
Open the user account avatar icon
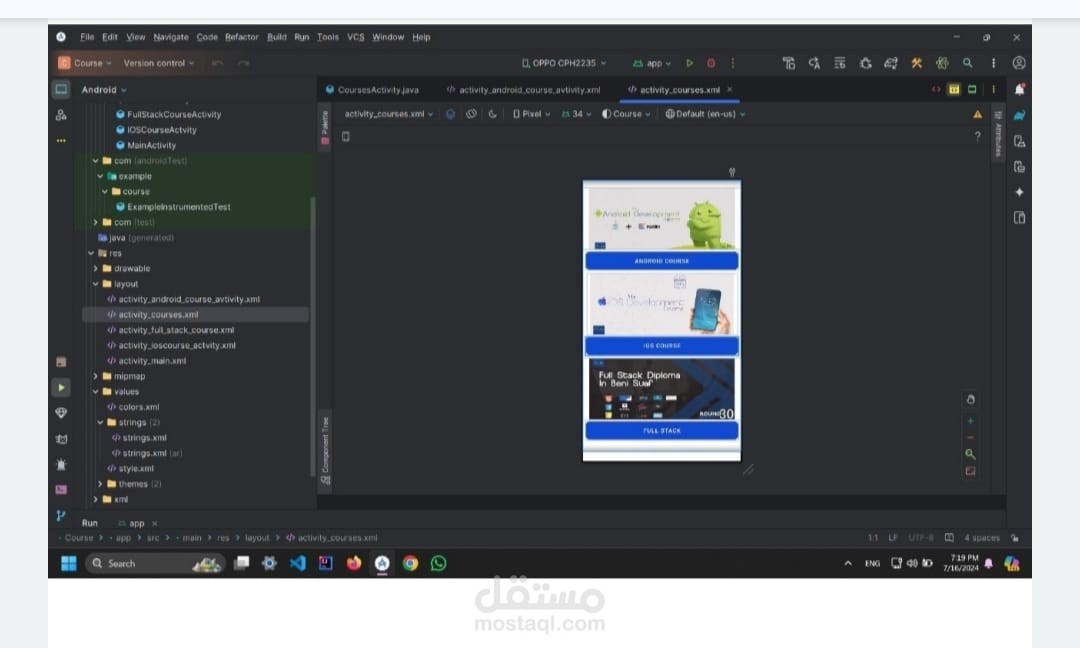tap(1019, 63)
